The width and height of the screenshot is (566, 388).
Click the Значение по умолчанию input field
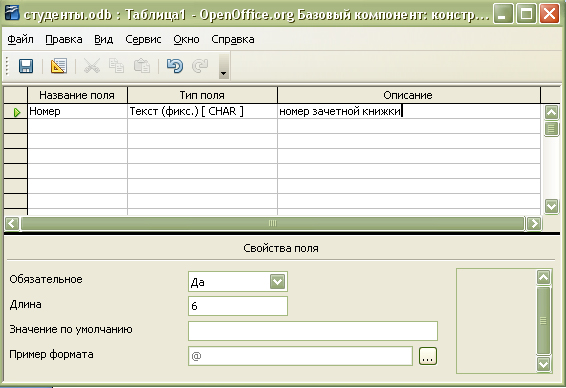[313, 331]
